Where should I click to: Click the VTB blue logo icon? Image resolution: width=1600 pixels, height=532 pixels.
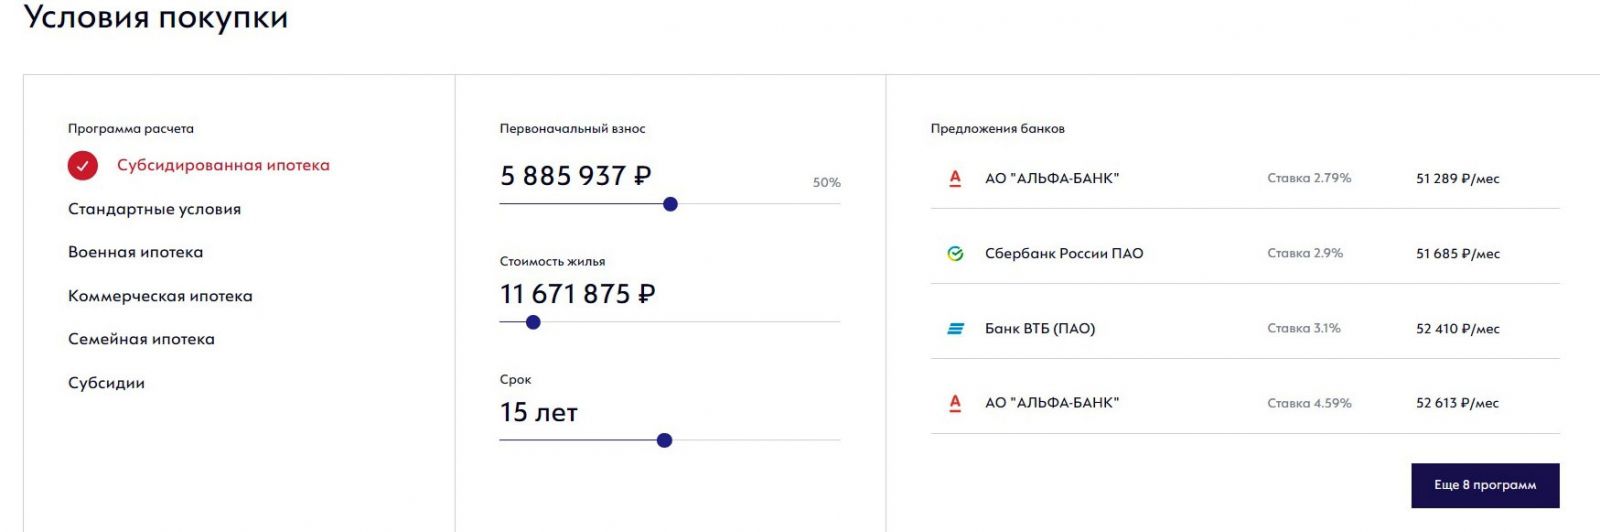tap(955, 329)
